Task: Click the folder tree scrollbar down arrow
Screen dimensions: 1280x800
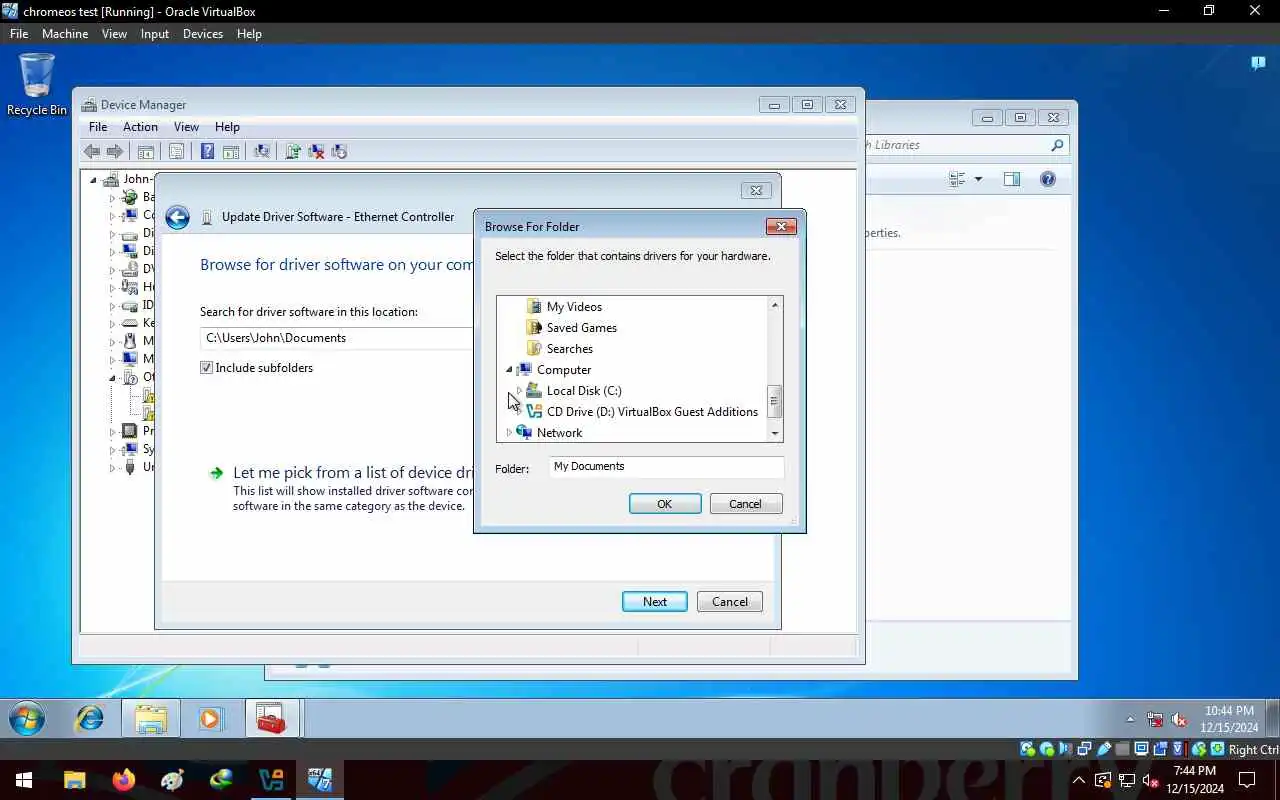Action: click(x=775, y=433)
